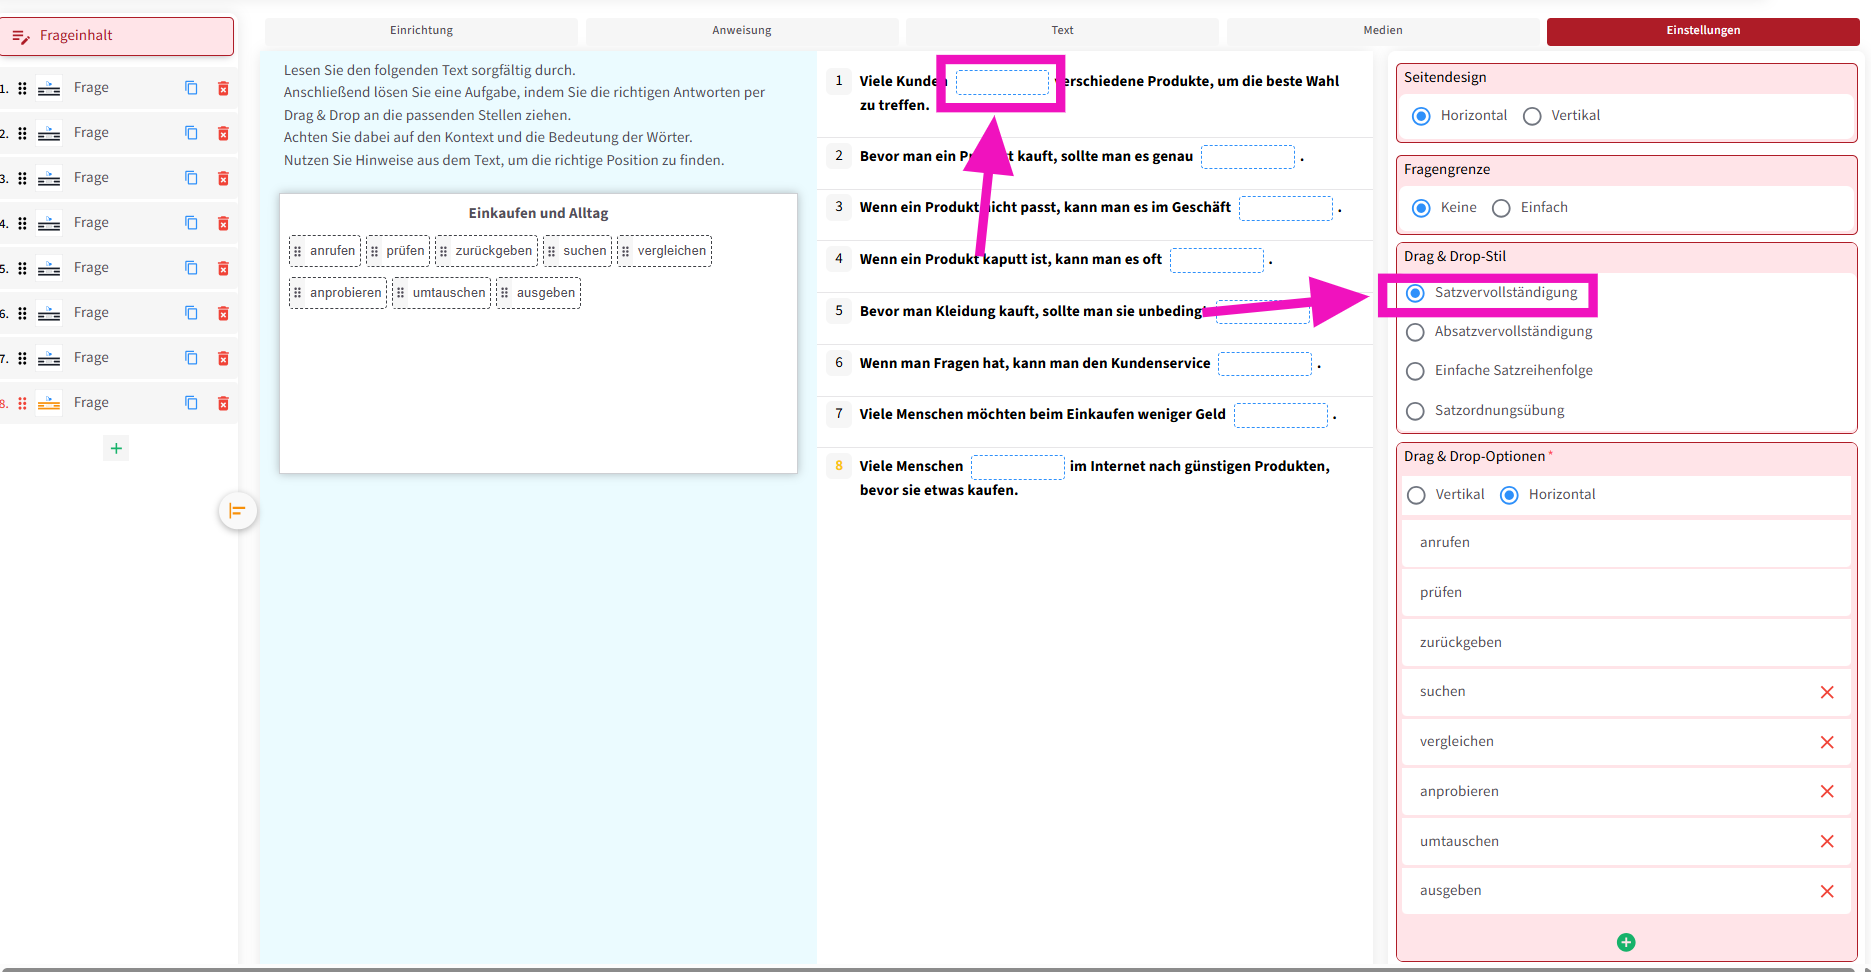Select Vertikal for Seitendesign
1871x972 pixels.
point(1532,116)
